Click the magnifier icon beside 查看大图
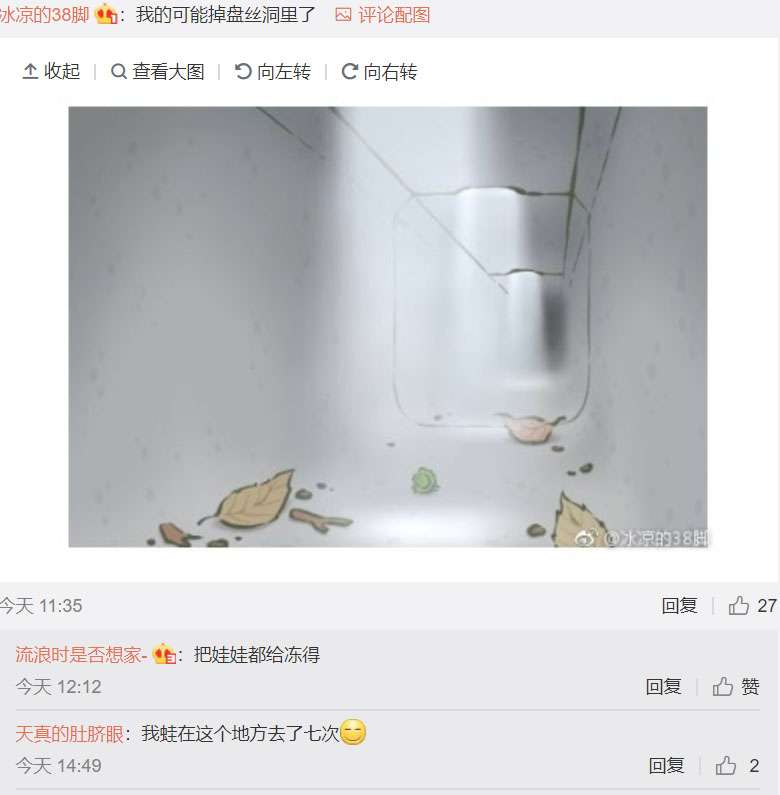Image resolution: width=780 pixels, height=795 pixels. [x=119, y=71]
